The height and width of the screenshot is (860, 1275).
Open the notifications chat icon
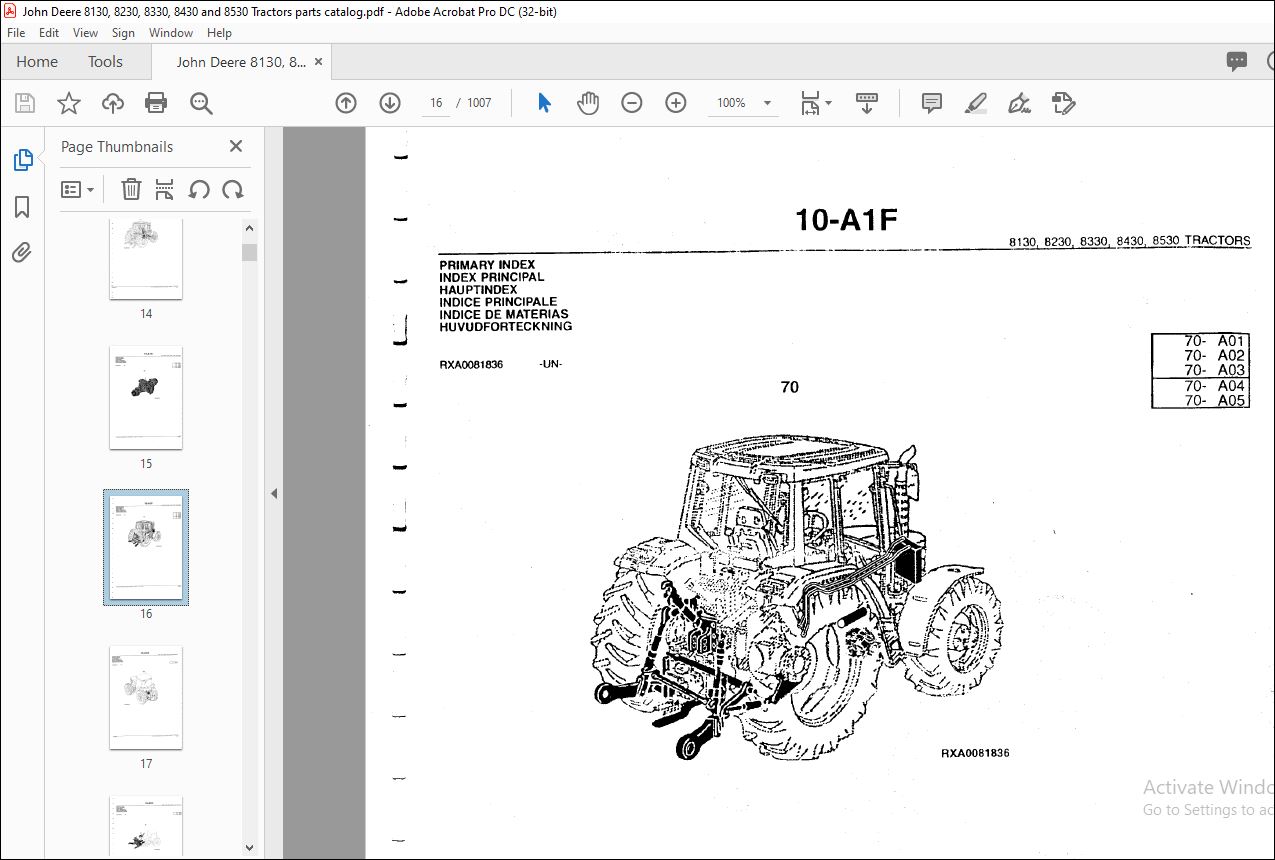[x=1237, y=62]
